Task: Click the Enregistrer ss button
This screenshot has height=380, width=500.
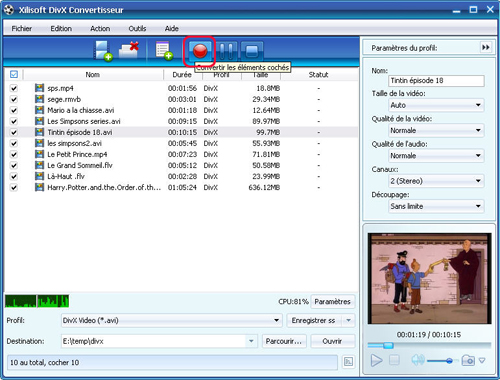Action: point(313,320)
